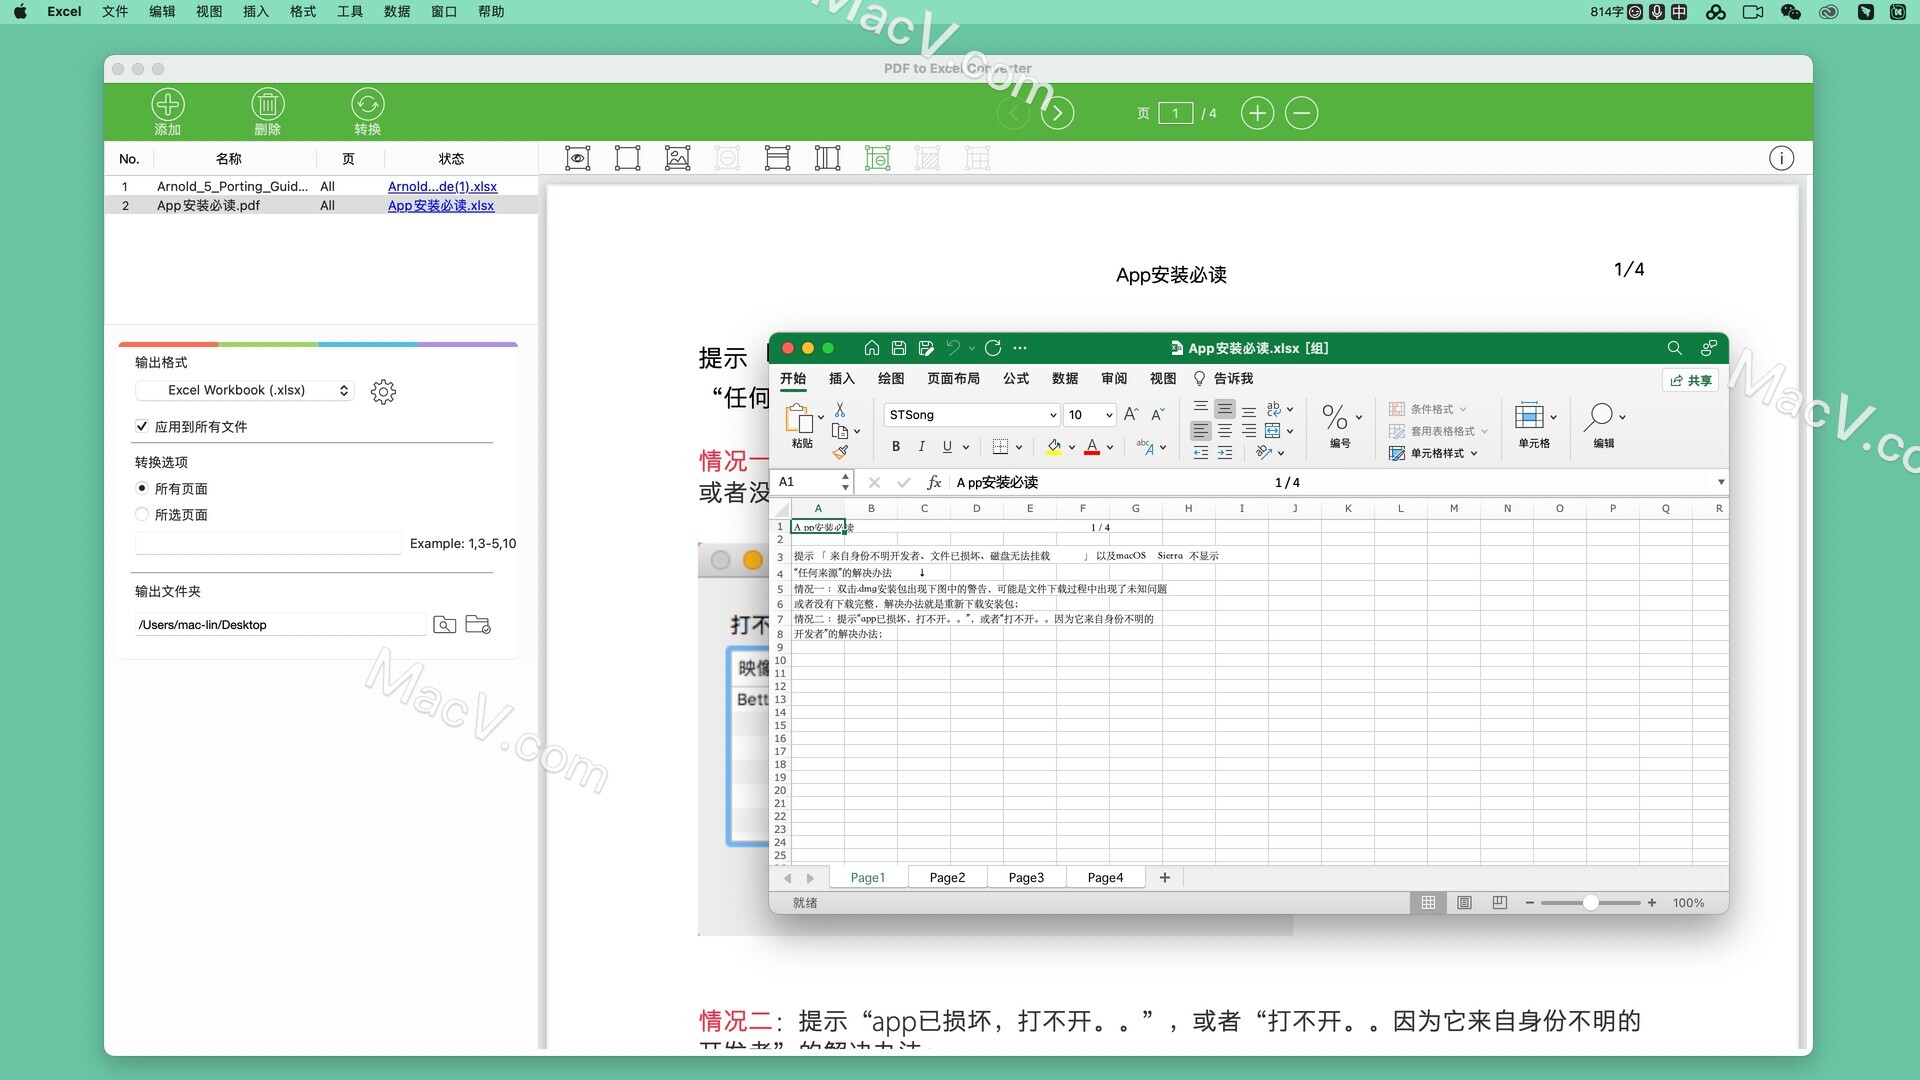
Task: Increase font size with larger A icon
Action: tap(1131, 414)
